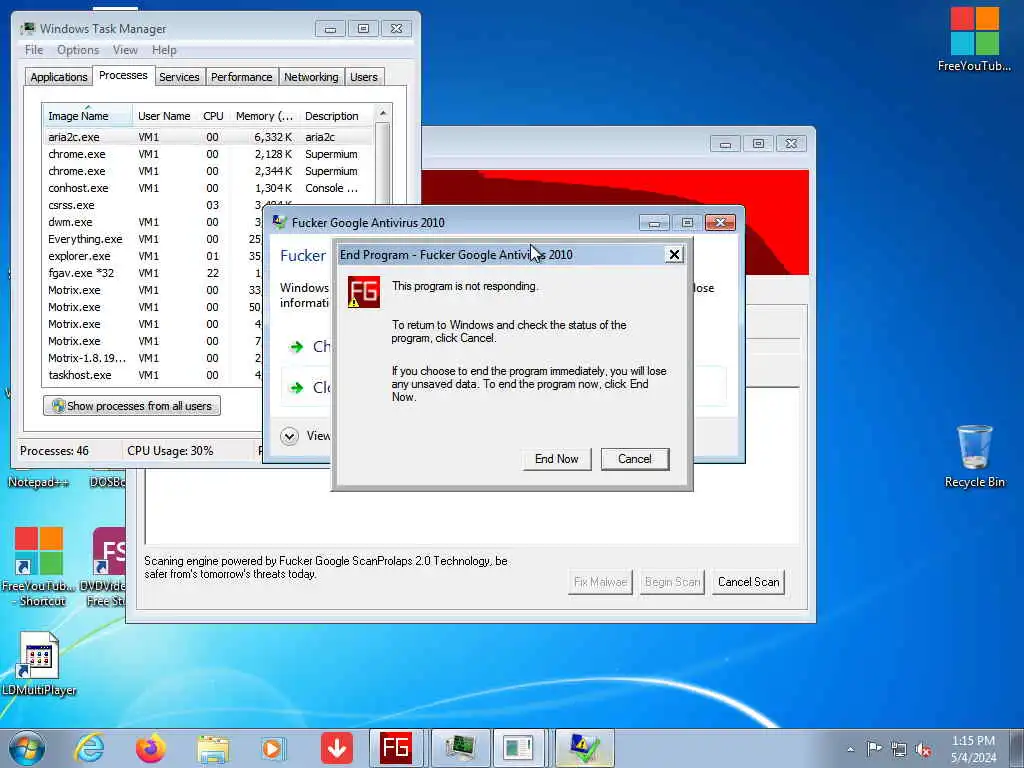Open the LDMultiPlayer desktop shortcut

coord(39,664)
